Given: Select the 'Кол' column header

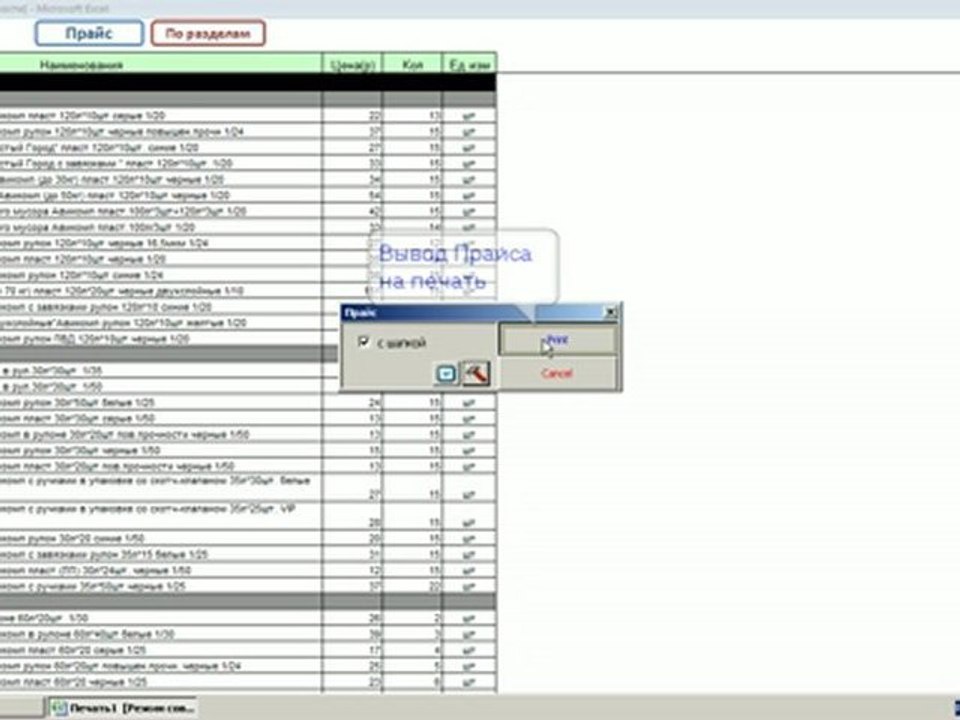Looking at the screenshot, I should click(413, 64).
